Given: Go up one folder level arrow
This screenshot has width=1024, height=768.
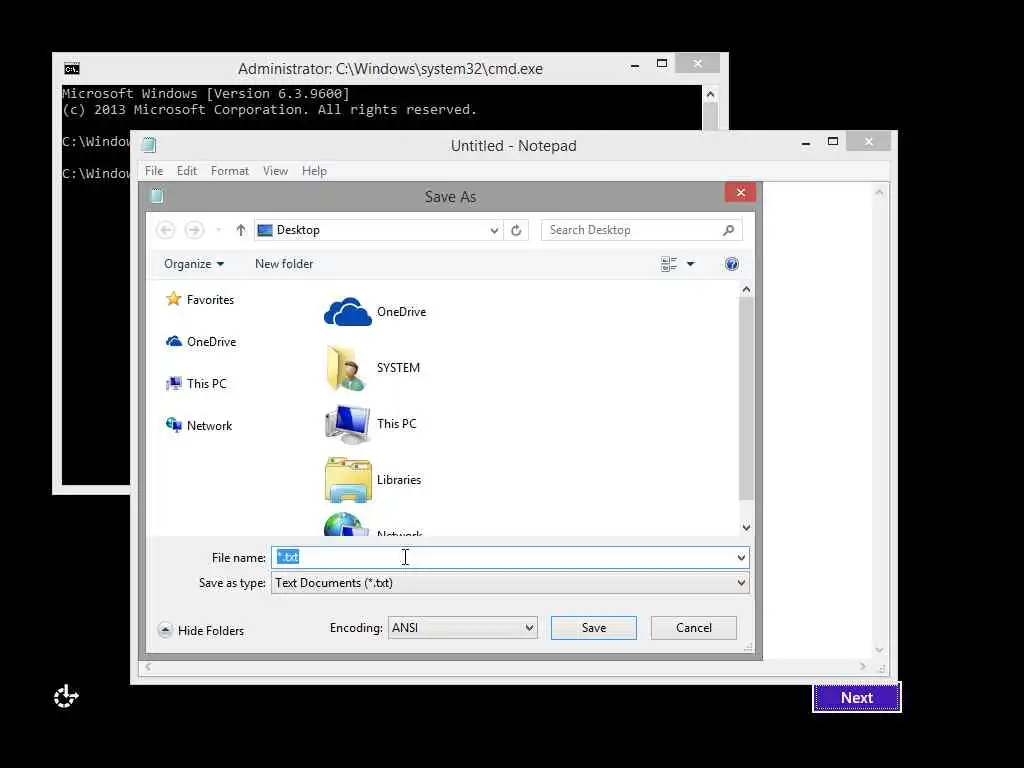Looking at the screenshot, I should (x=240, y=230).
